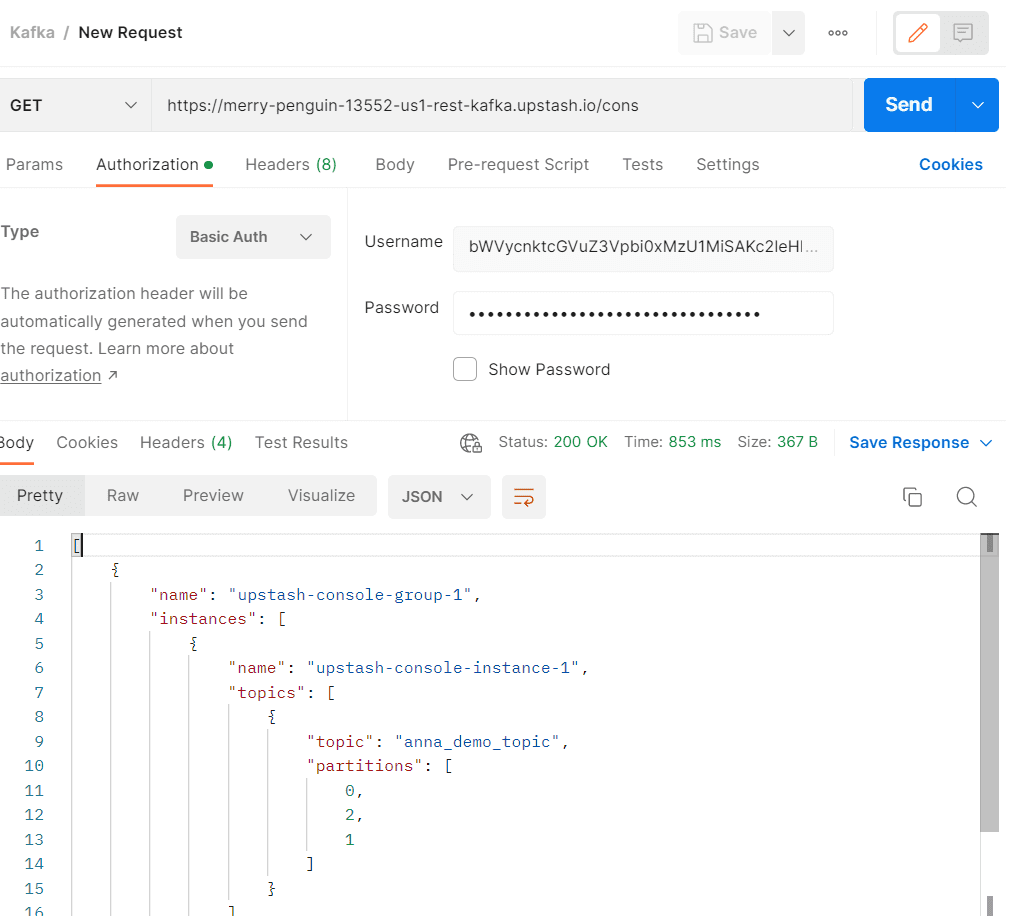Open the response Headers (4) tab

pyautogui.click(x=186, y=442)
